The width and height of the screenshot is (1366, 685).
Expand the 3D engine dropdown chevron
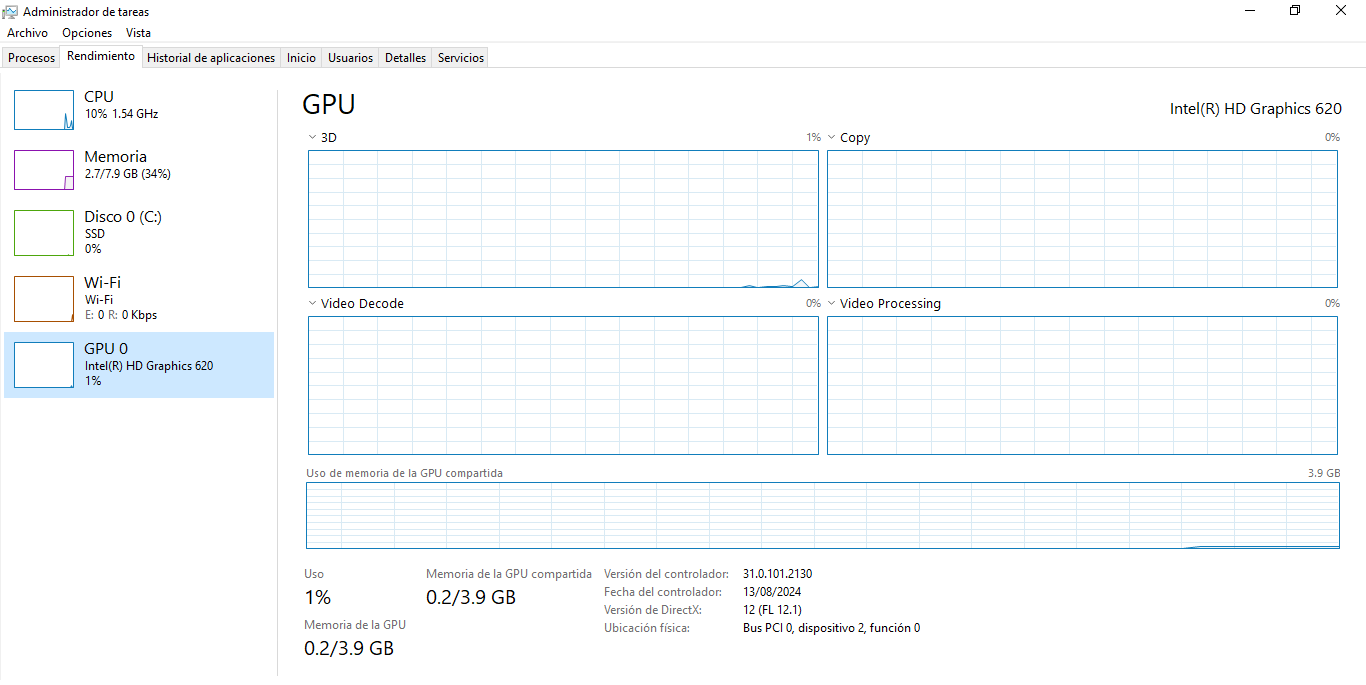[311, 138]
